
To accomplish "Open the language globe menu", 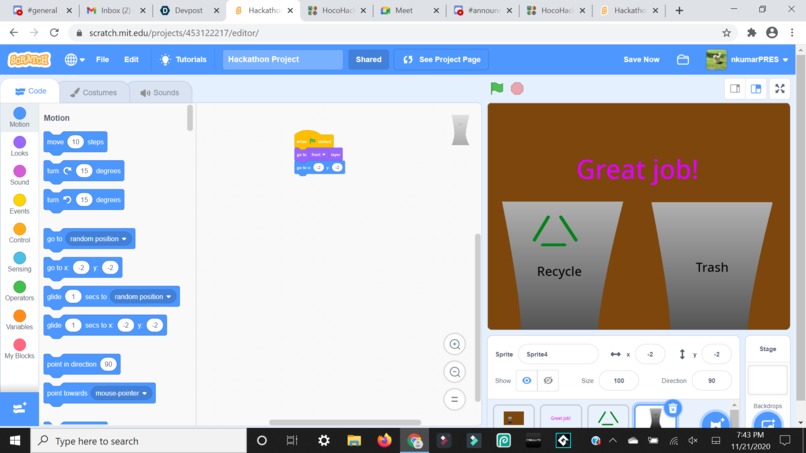I will [75, 60].
